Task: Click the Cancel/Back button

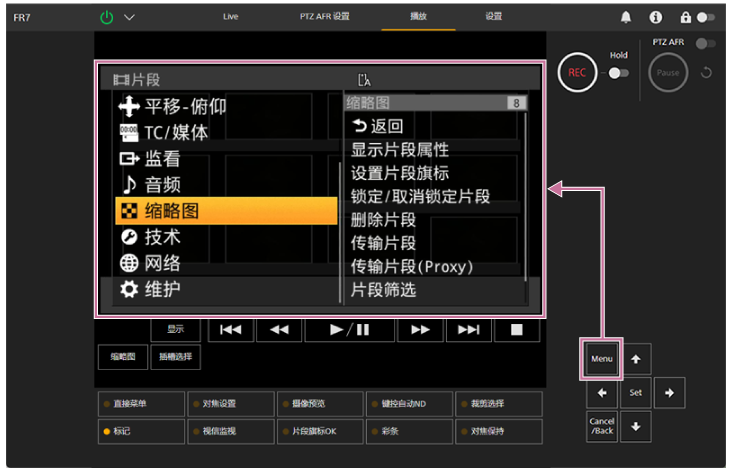Action: (x=602, y=426)
